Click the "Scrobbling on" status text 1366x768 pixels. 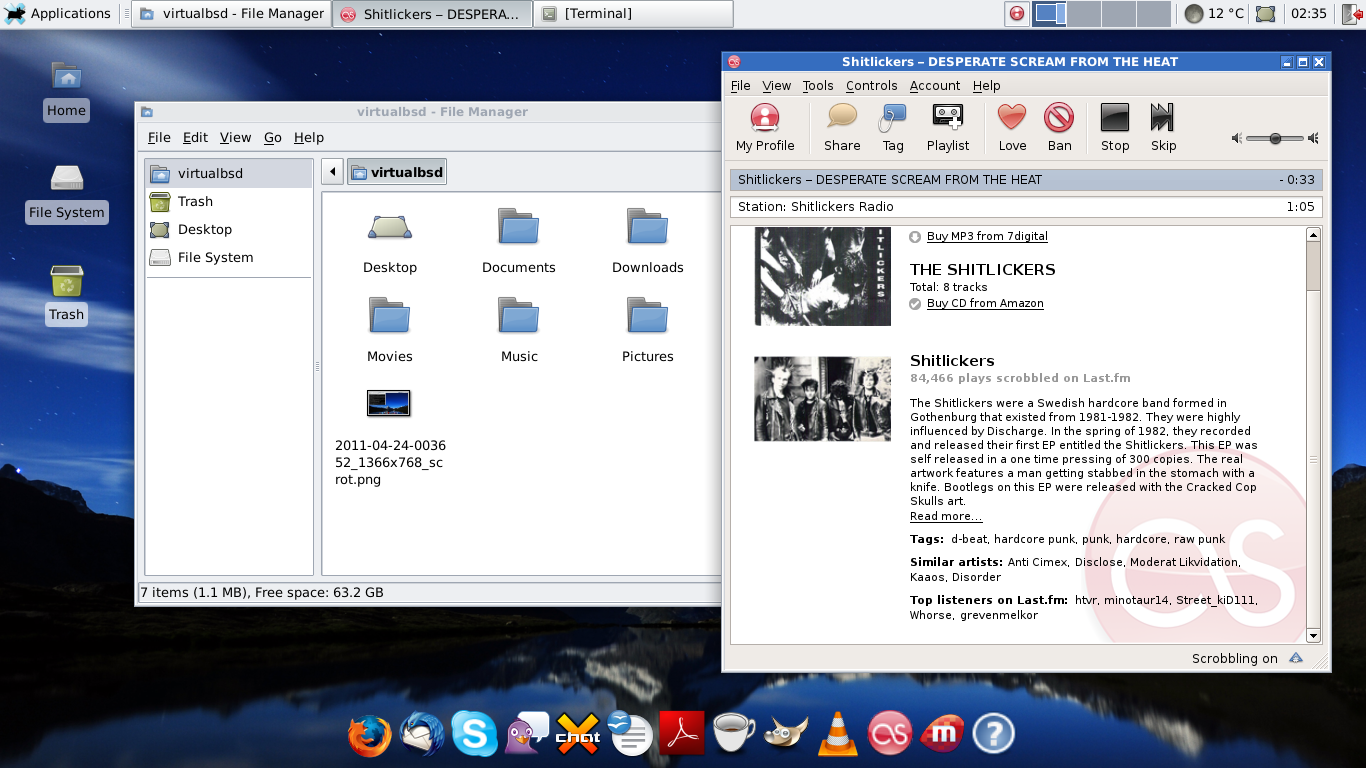[x=1234, y=659]
